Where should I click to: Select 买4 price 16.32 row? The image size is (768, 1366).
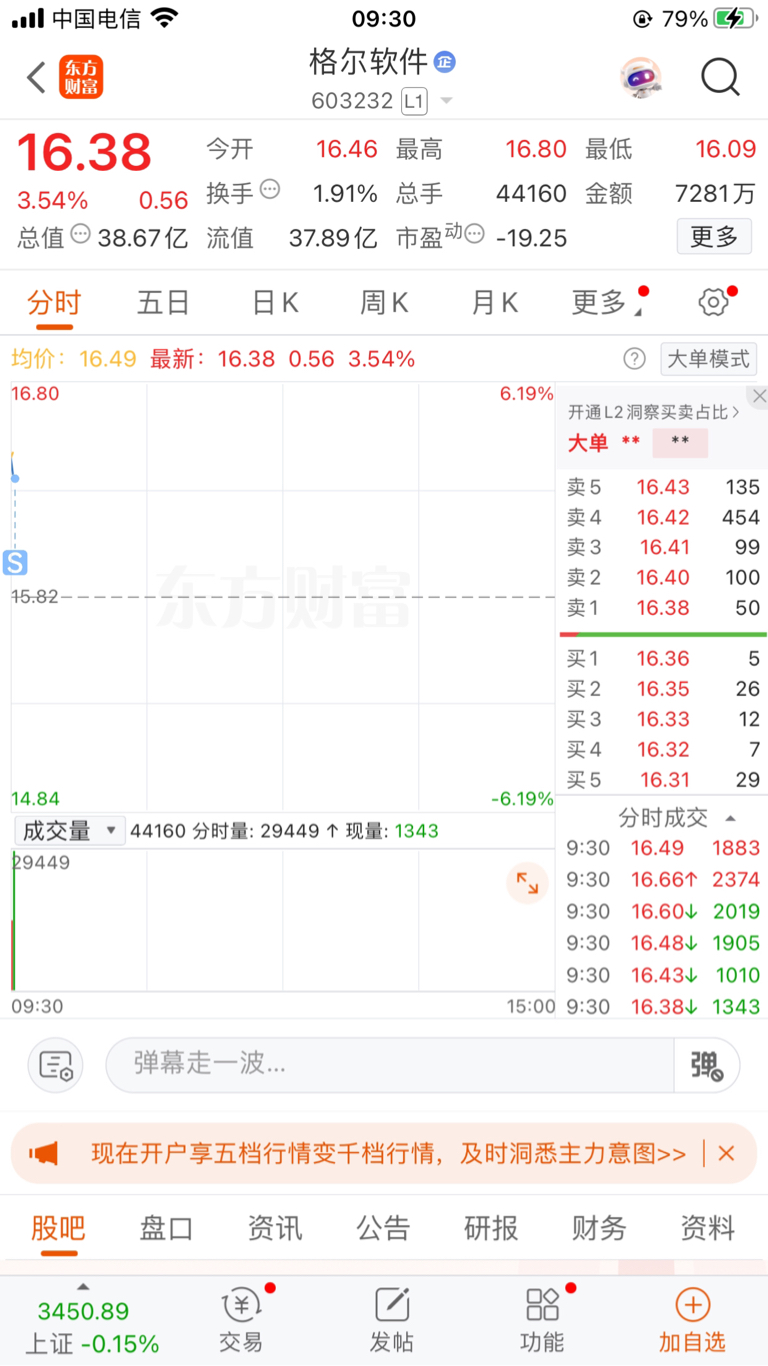click(x=663, y=749)
